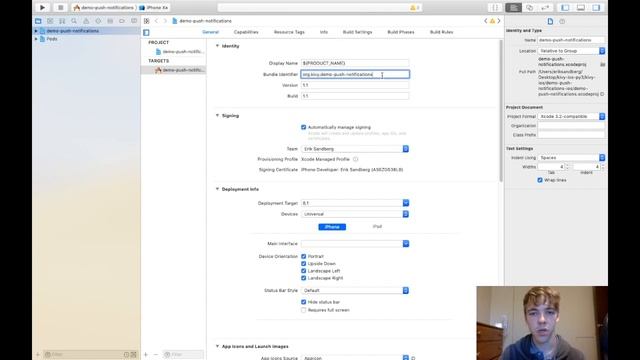
Task: Show the Project navigator folder icon
Action: (38, 21)
